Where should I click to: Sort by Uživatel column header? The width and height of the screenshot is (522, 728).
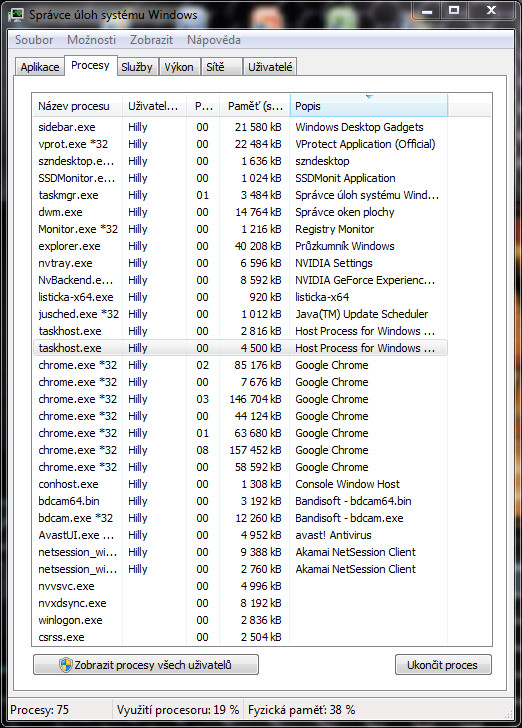(154, 106)
